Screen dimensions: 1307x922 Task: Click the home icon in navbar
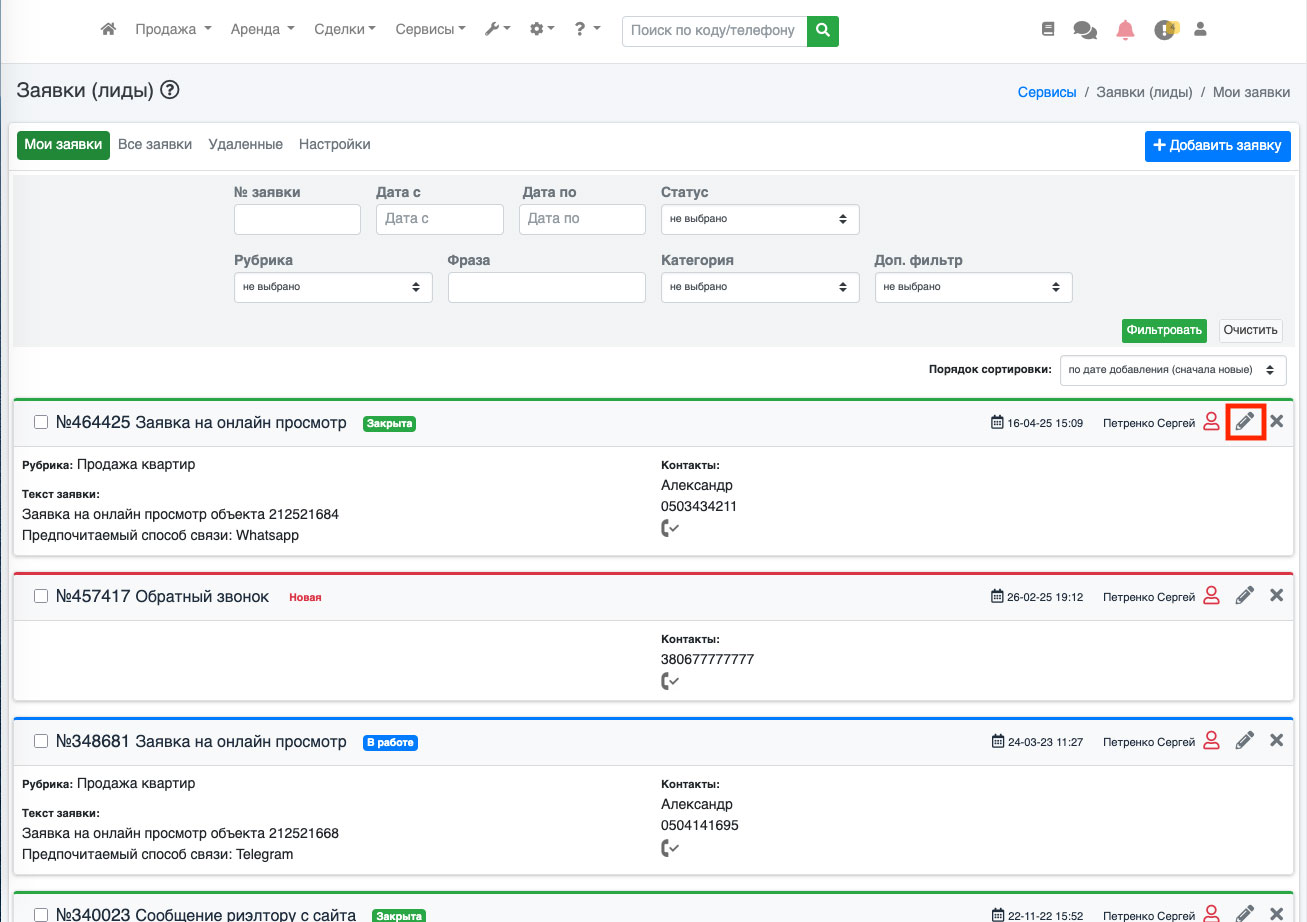[109, 30]
